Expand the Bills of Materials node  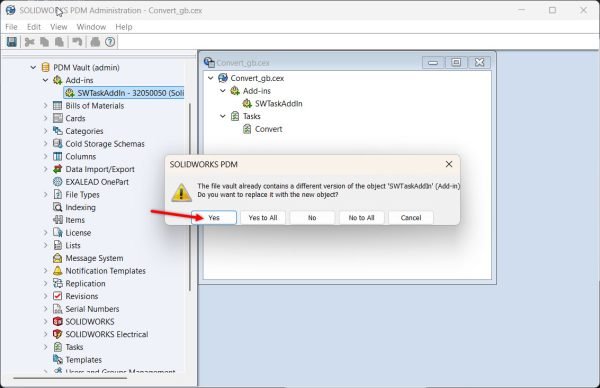click(46, 106)
